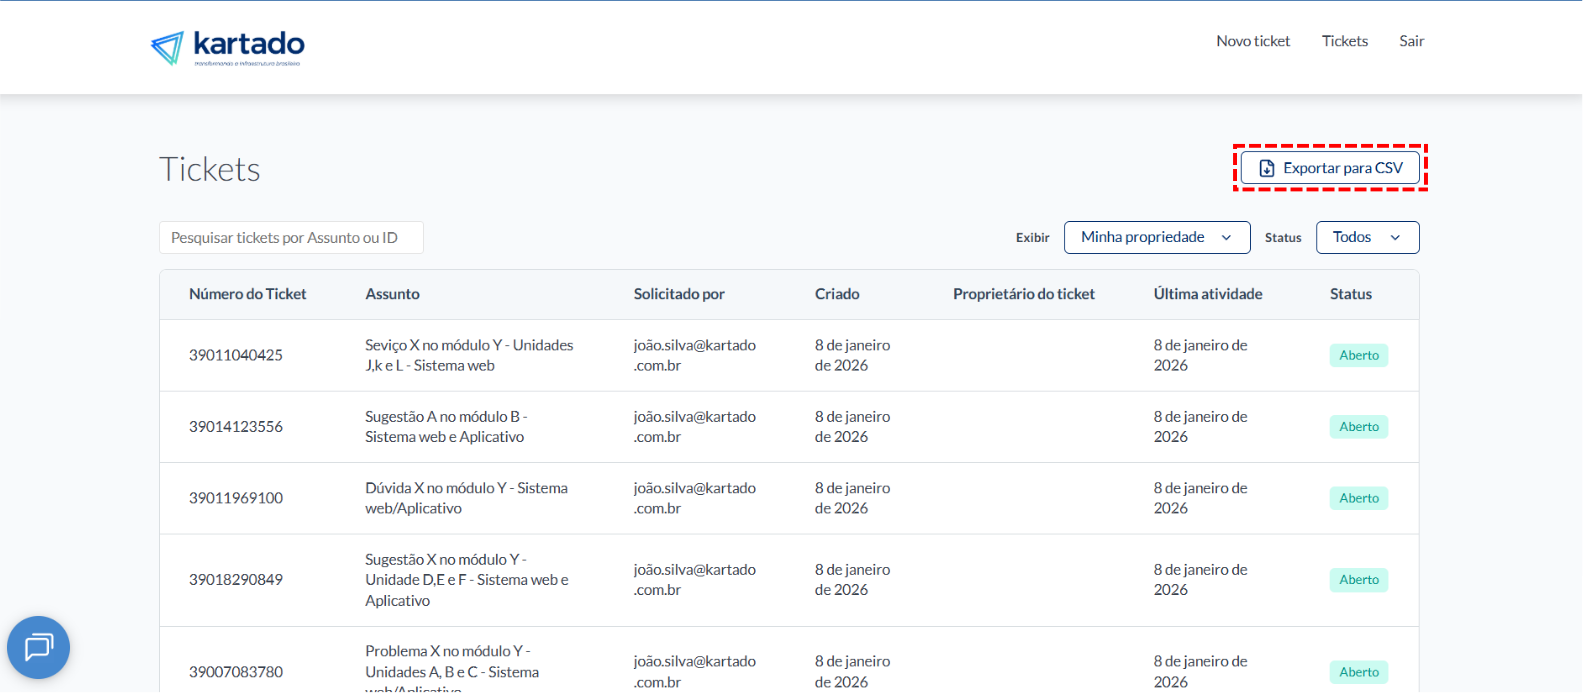
Task: Click Aberto badge on ticket 39018290849
Action: [x=1358, y=580]
